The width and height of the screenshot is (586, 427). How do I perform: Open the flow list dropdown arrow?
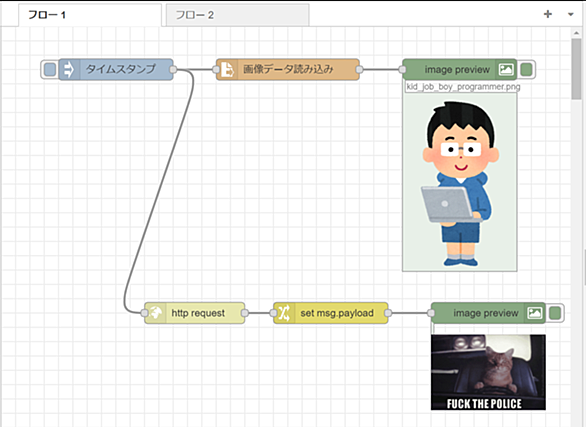coord(571,15)
